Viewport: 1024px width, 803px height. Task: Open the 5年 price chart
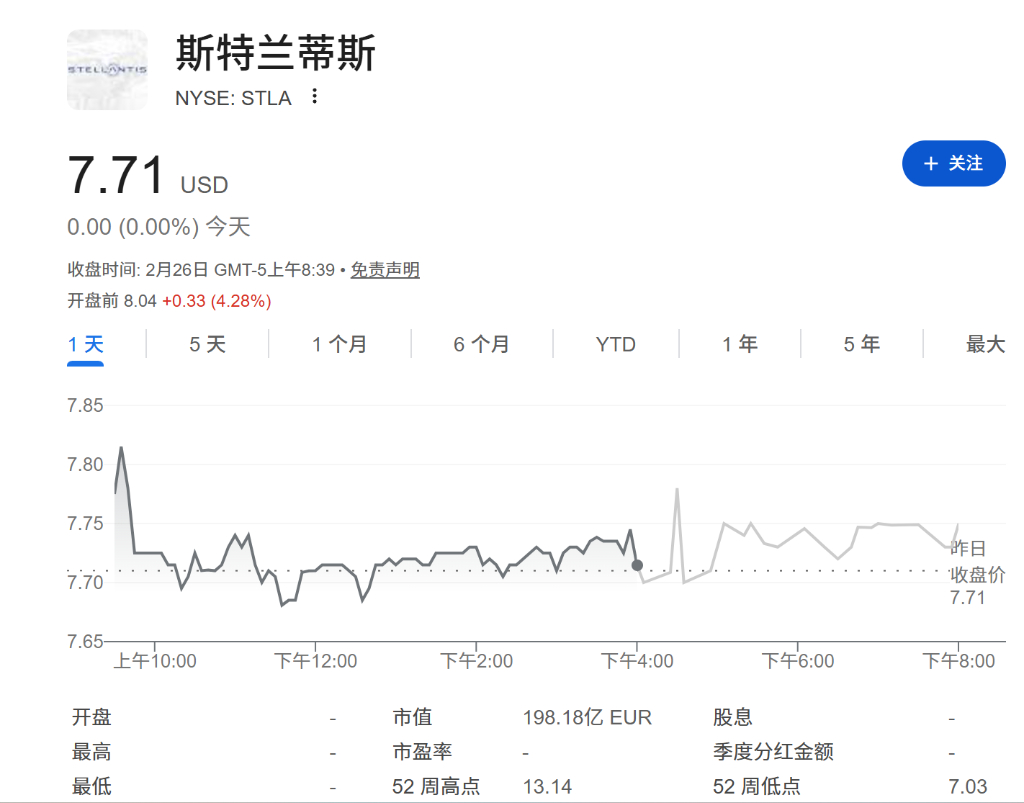(x=861, y=344)
